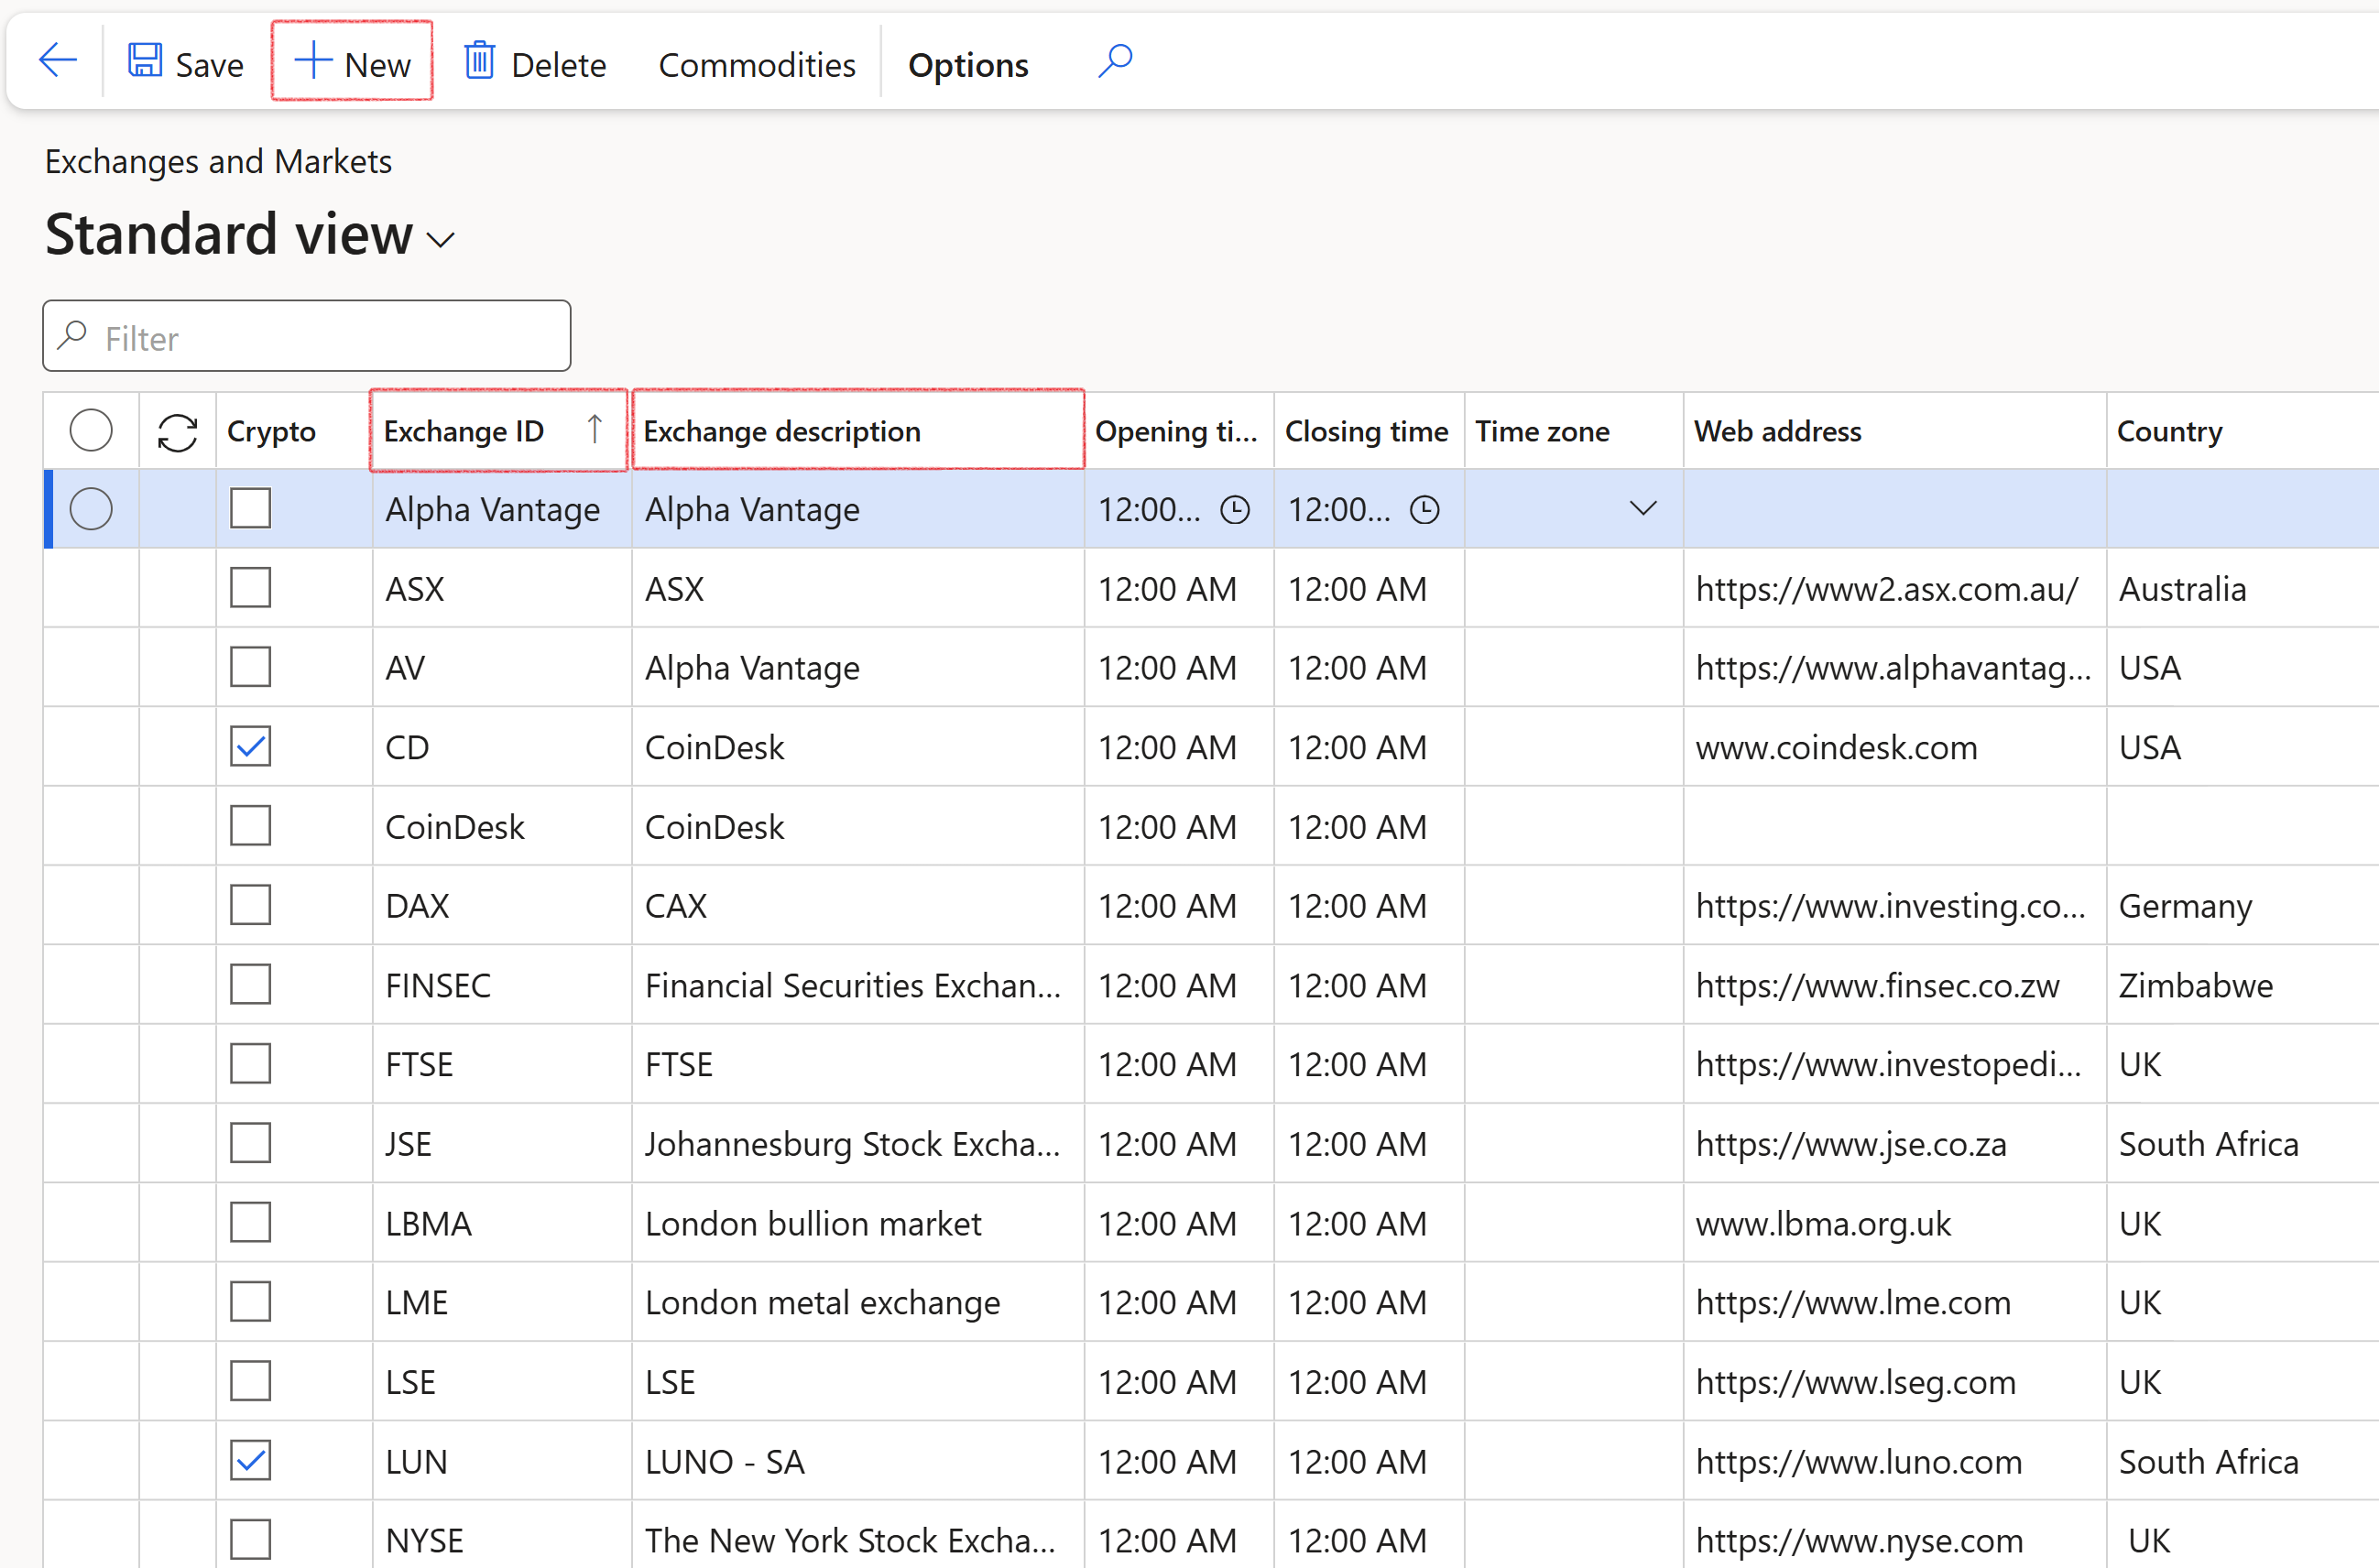Open the Time zone dropdown arrow
This screenshot has width=2379, height=1568.
(x=1643, y=509)
